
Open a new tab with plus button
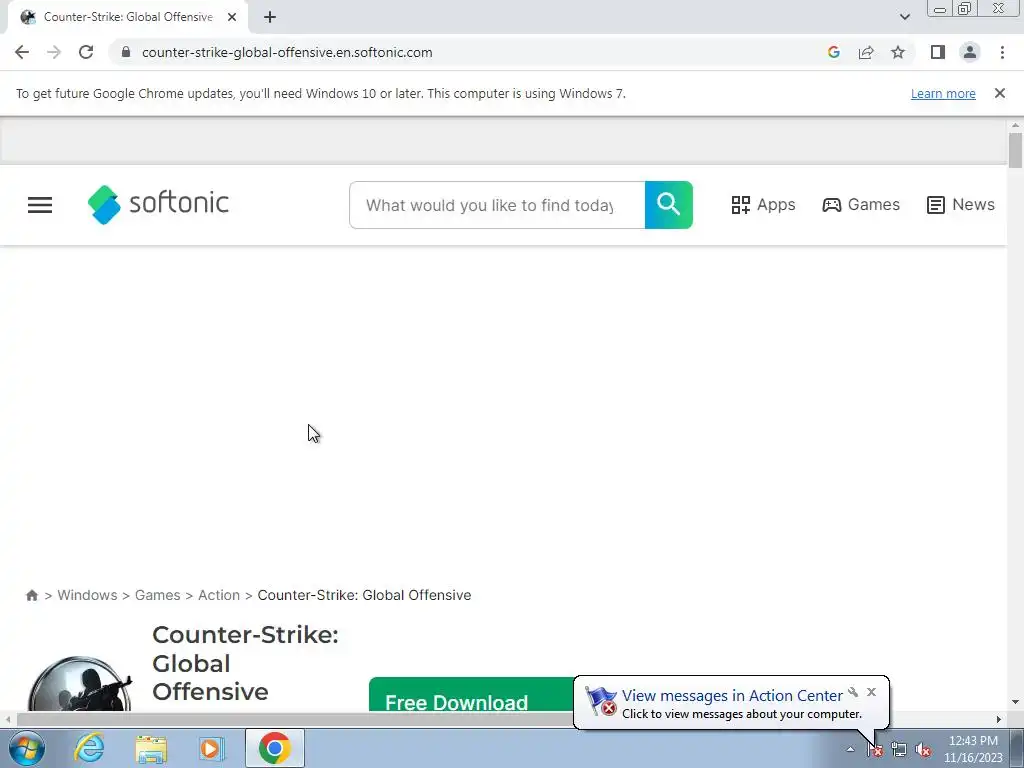270,17
